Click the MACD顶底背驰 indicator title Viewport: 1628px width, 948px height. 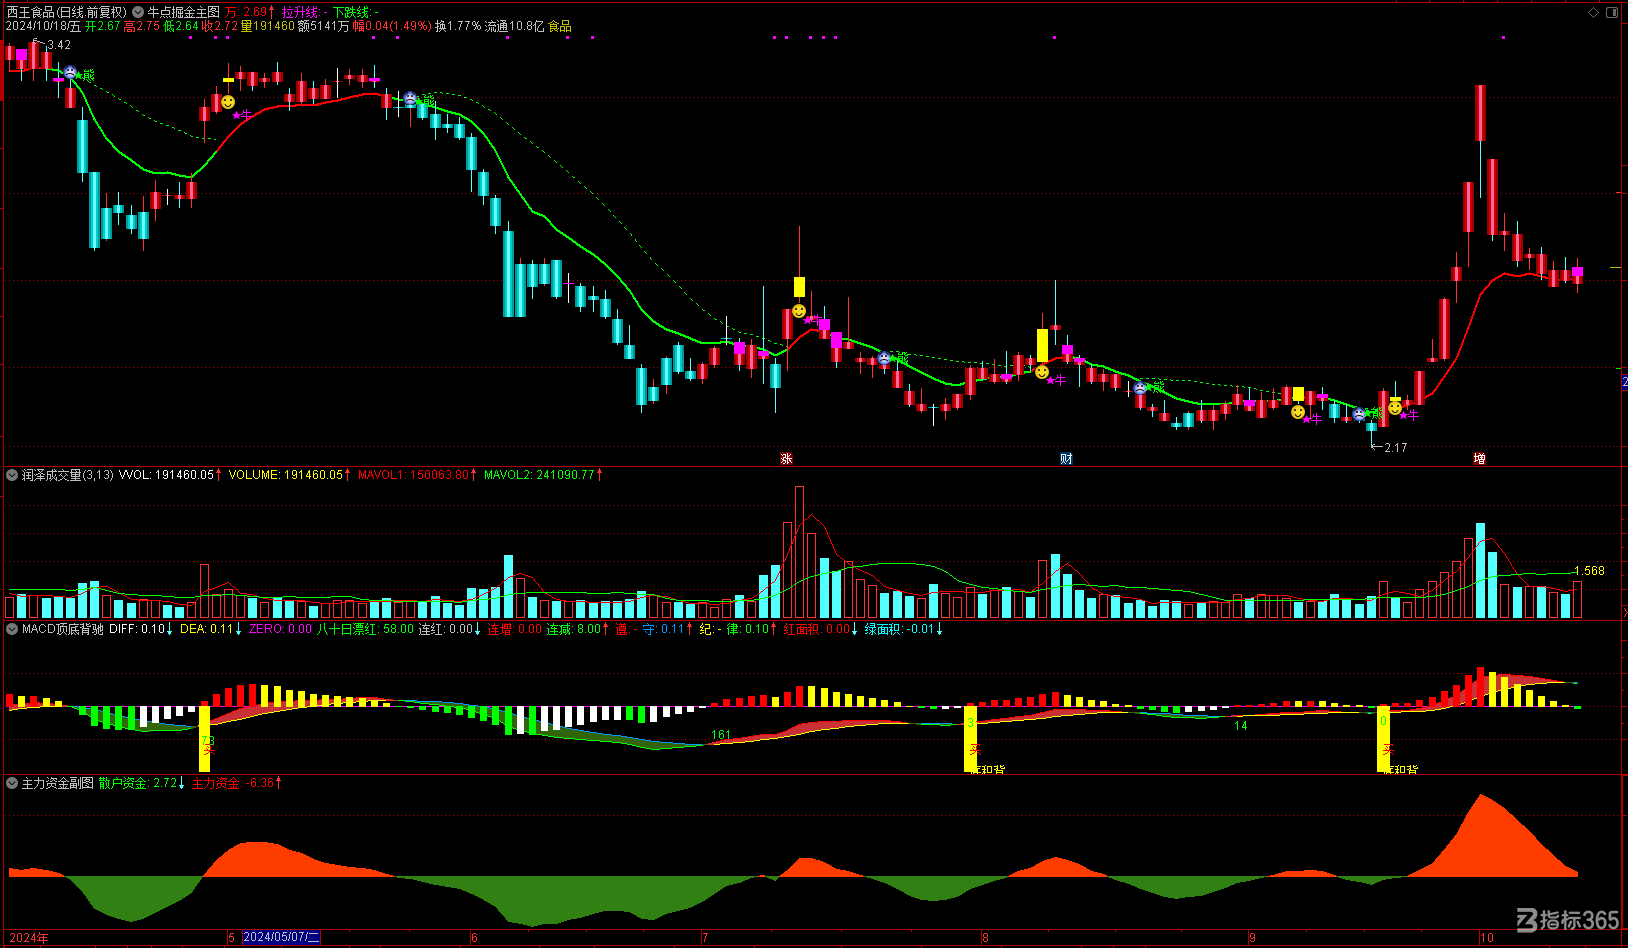coord(62,629)
